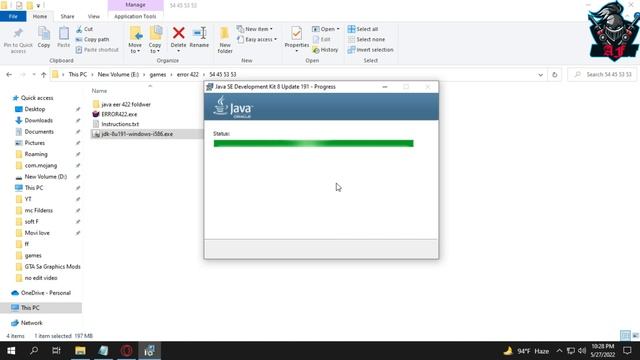Click 'games' in the address path
The height and width of the screenshot is (360, 640).
click(x=158, y=74)
